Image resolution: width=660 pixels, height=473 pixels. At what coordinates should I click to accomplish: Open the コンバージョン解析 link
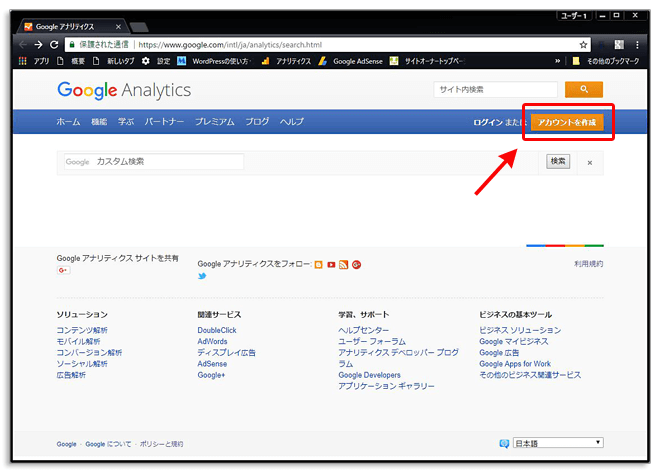pyautogui.click(x=89, y=353)
